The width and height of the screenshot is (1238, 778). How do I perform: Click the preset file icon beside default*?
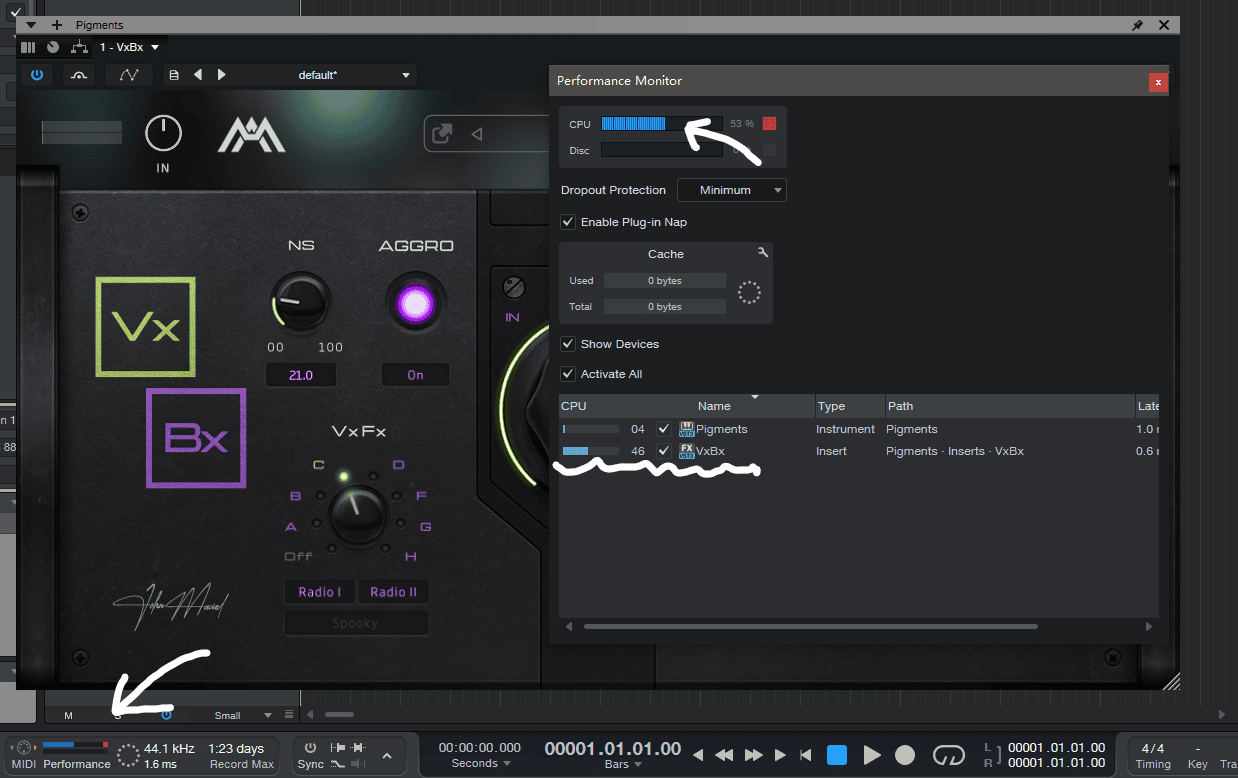pos(175,75)
